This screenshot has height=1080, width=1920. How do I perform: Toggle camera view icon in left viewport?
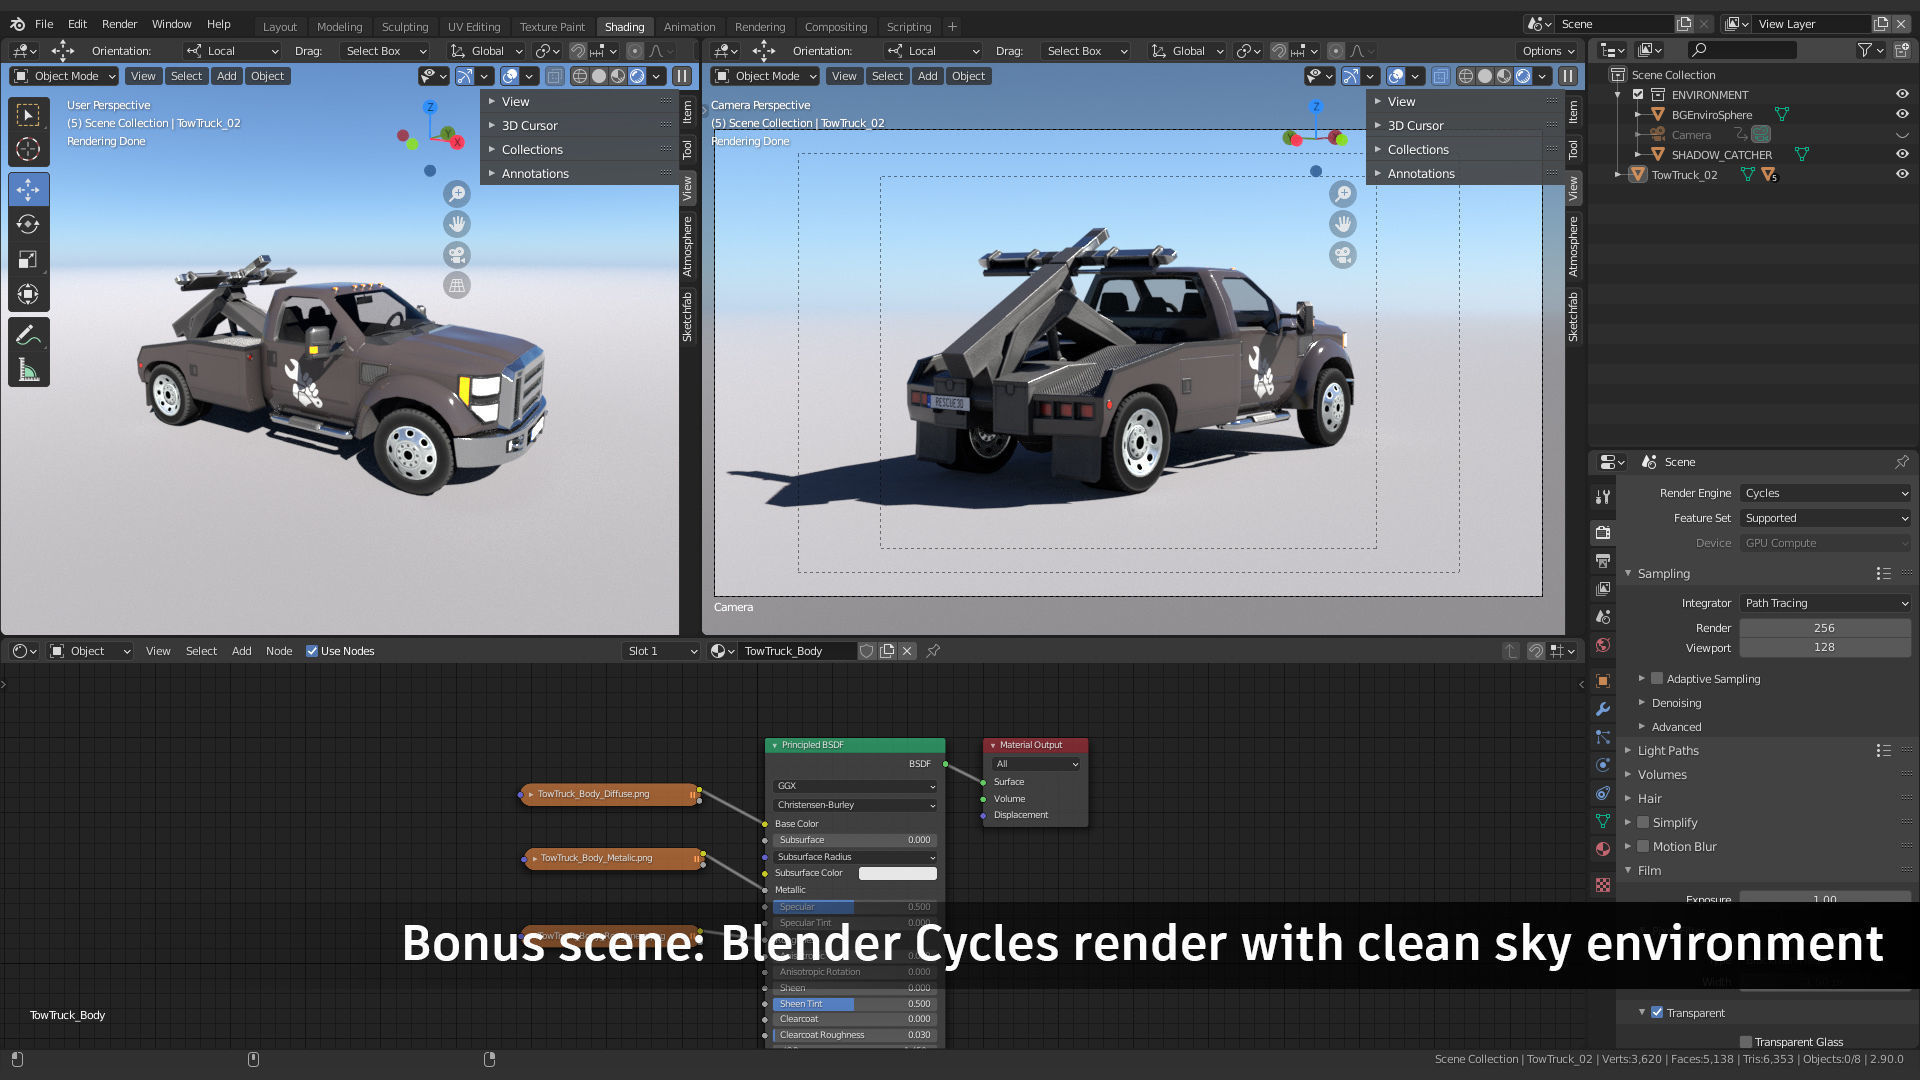(x=457, y=255)
